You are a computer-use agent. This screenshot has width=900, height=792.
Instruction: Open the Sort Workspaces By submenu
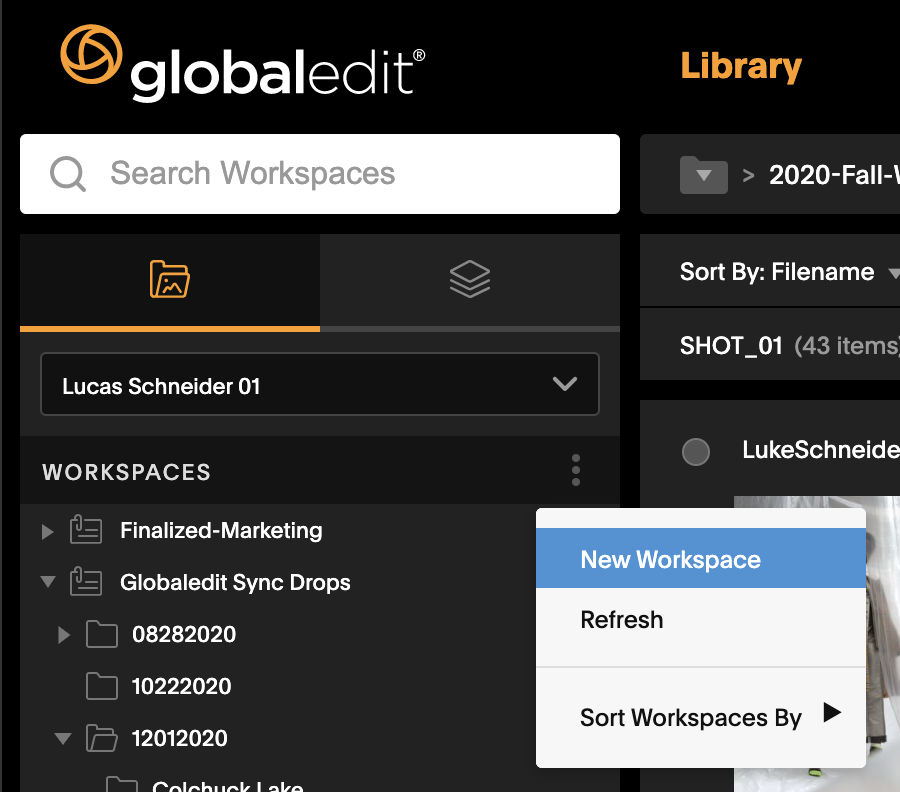point(700,717)
